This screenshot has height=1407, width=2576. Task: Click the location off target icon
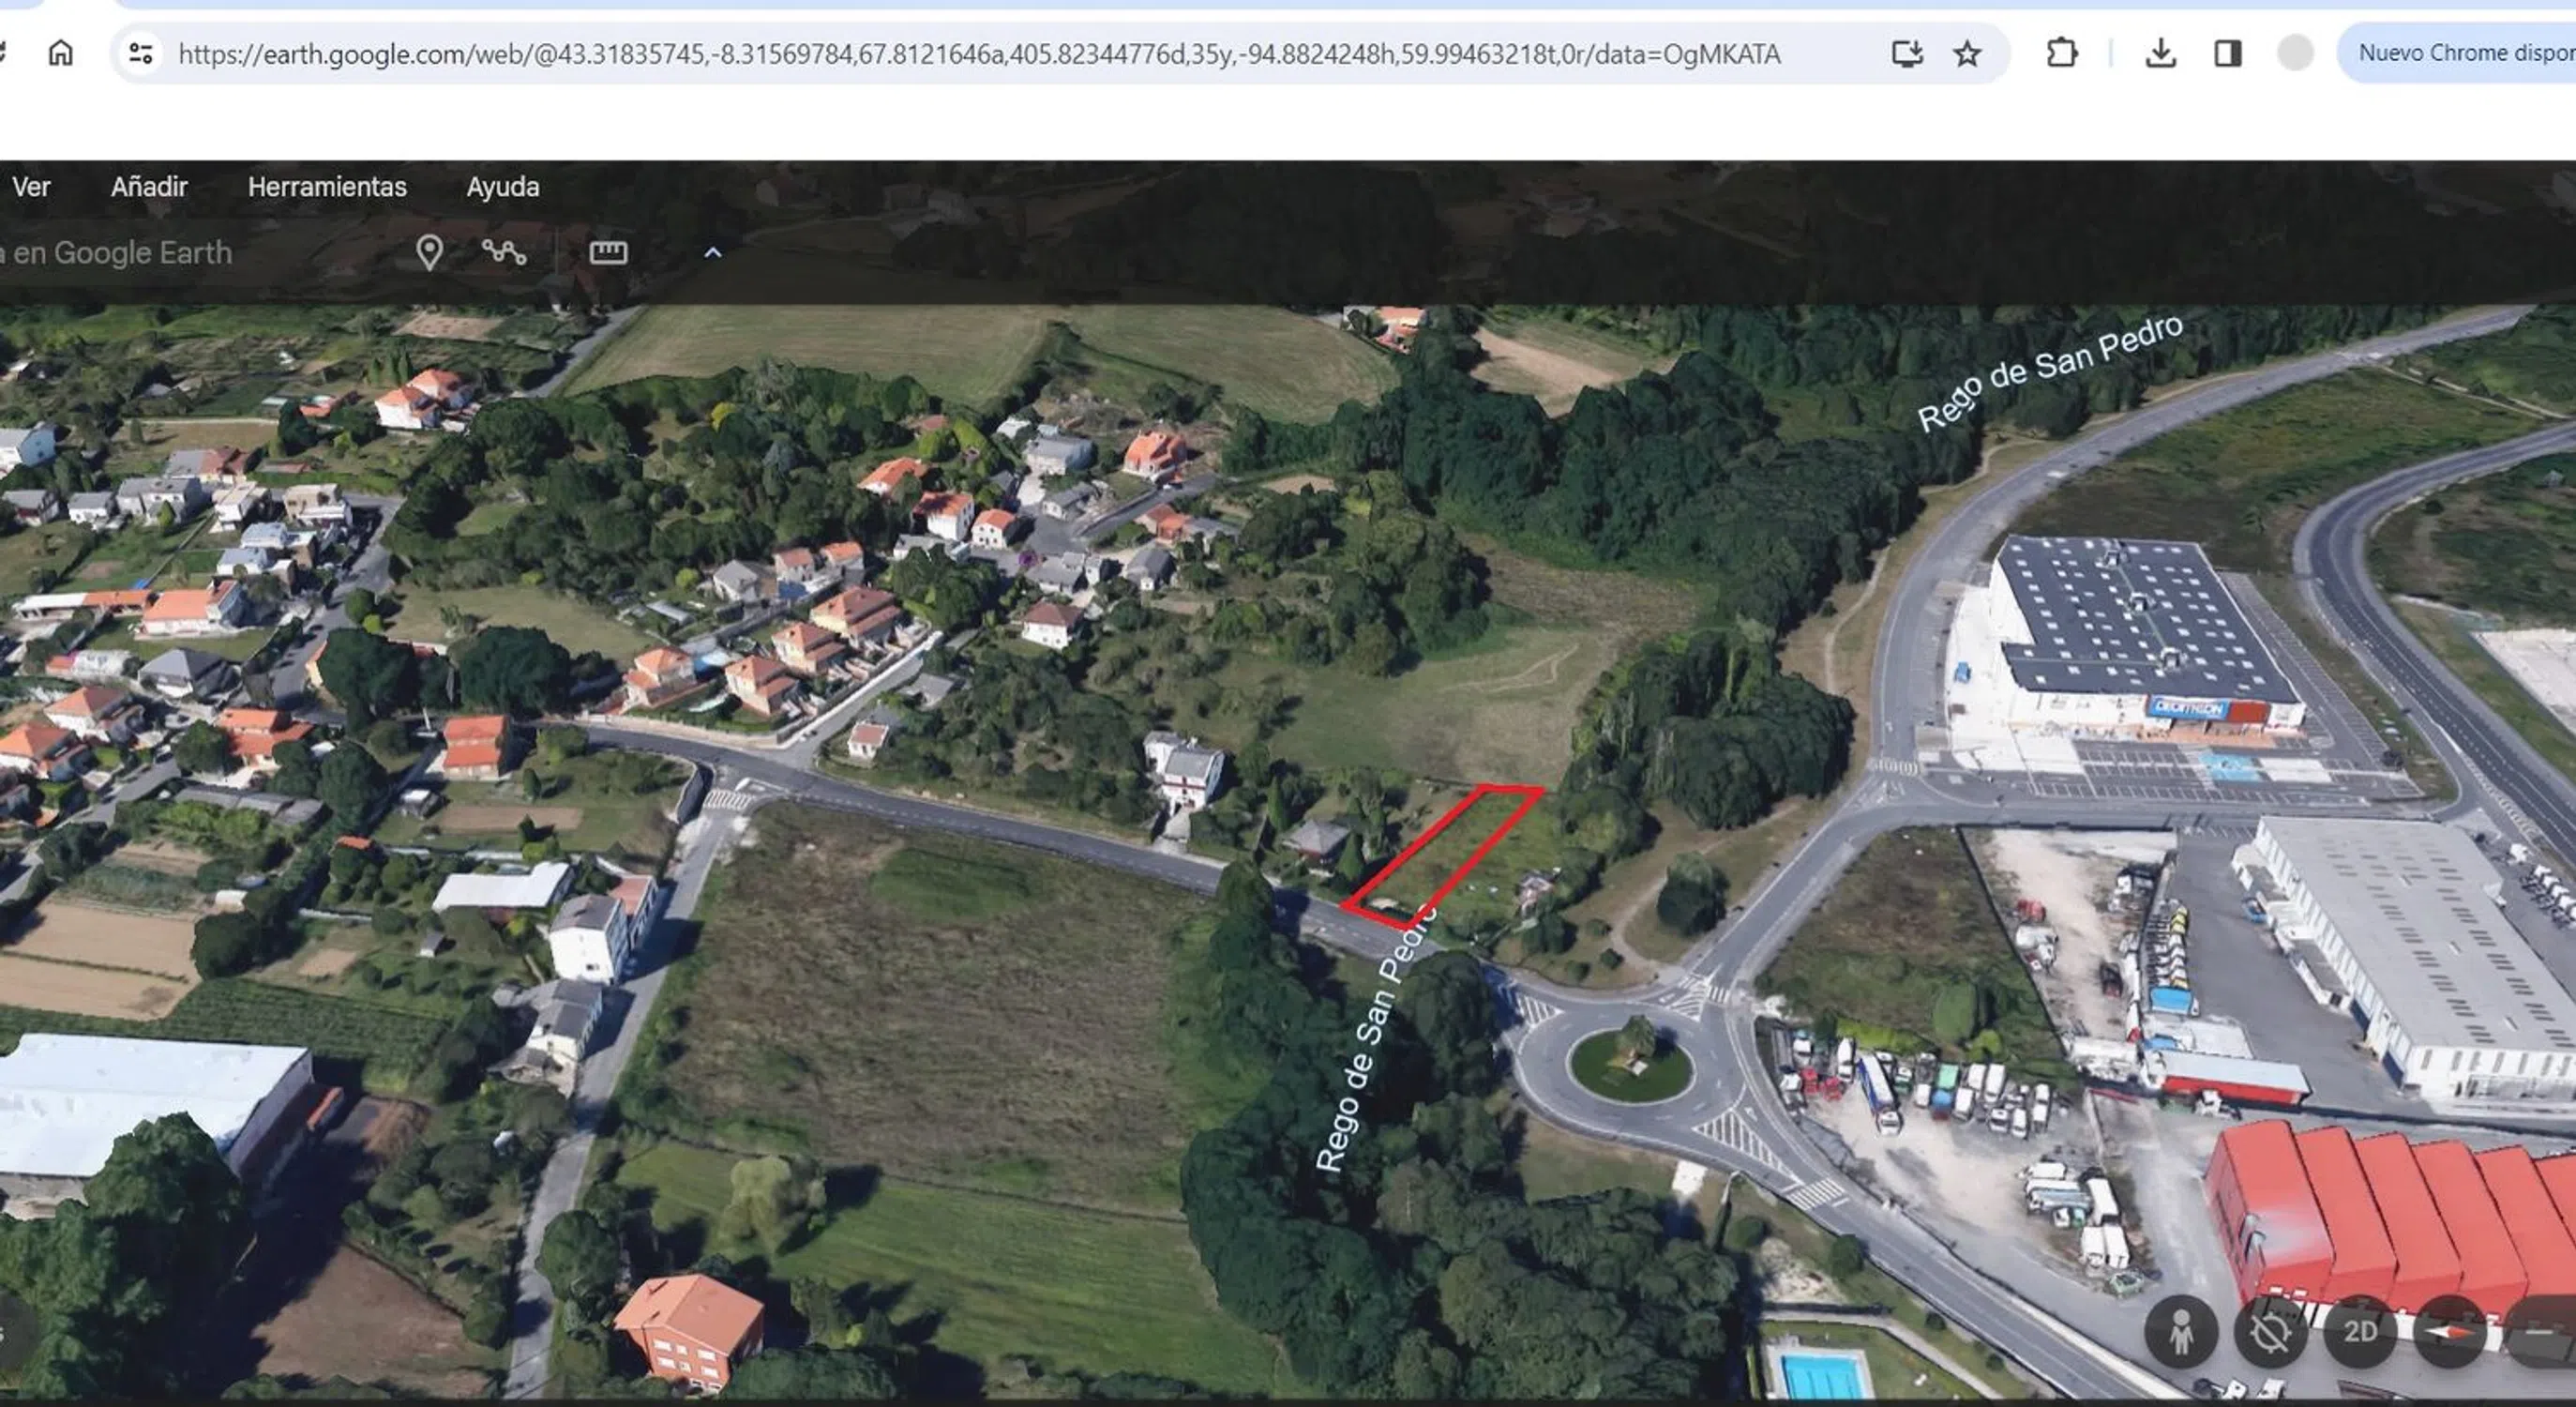[x=2270, y=1332]
